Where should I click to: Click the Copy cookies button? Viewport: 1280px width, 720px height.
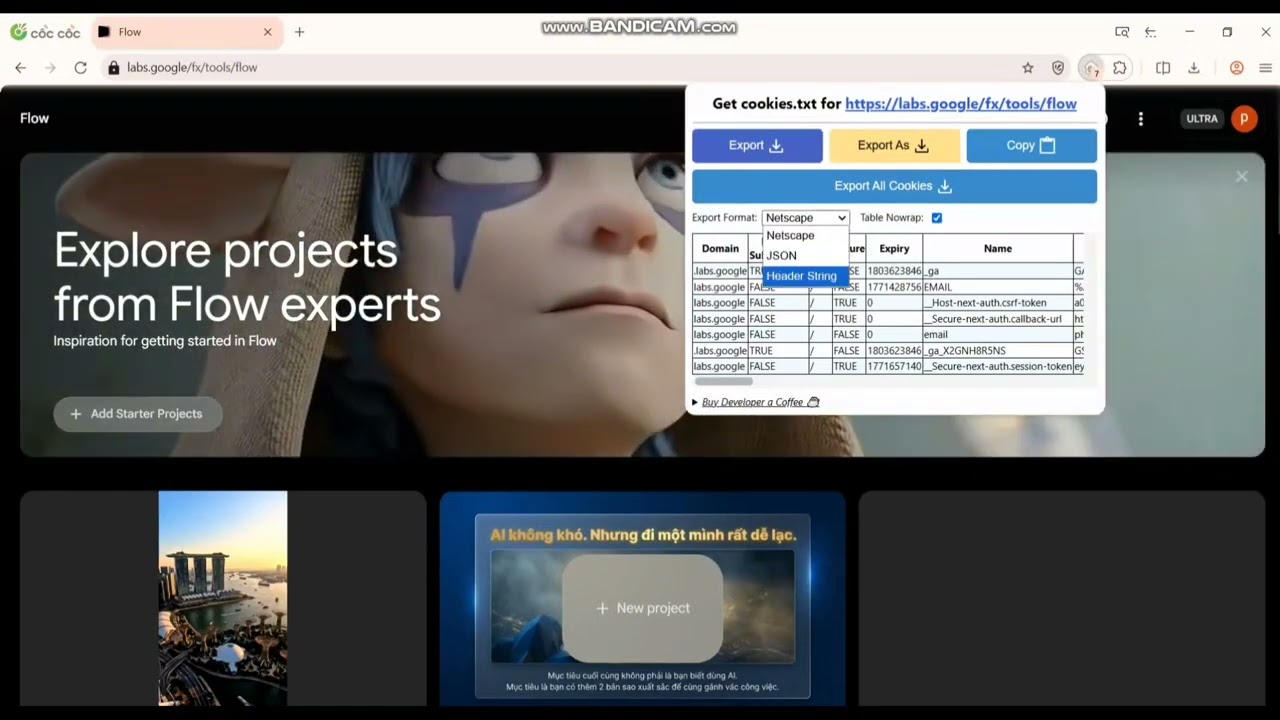1031,146
